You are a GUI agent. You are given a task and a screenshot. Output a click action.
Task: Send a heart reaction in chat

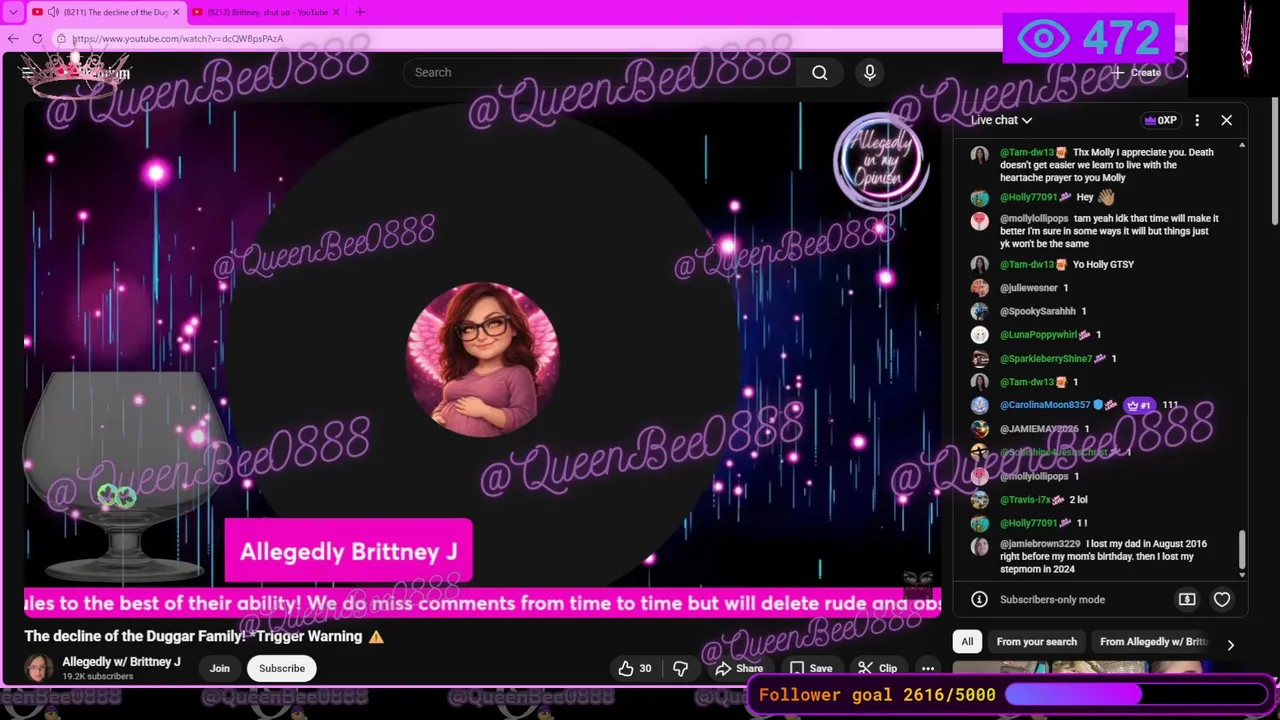tap(1222, 599)
